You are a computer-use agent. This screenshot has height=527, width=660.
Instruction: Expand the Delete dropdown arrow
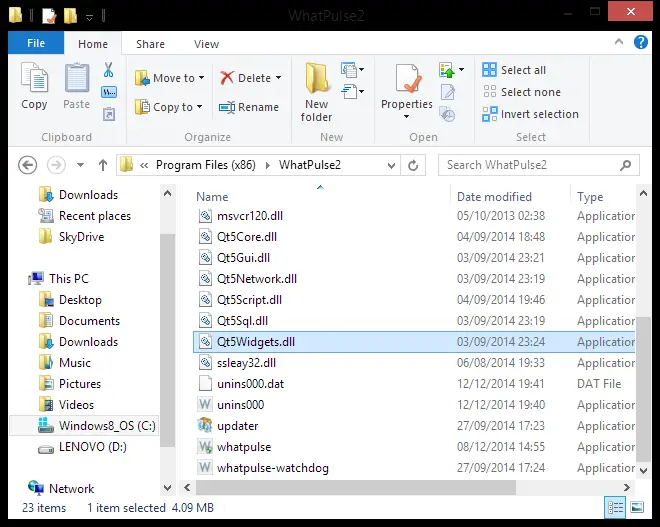[x=279, y=78]
